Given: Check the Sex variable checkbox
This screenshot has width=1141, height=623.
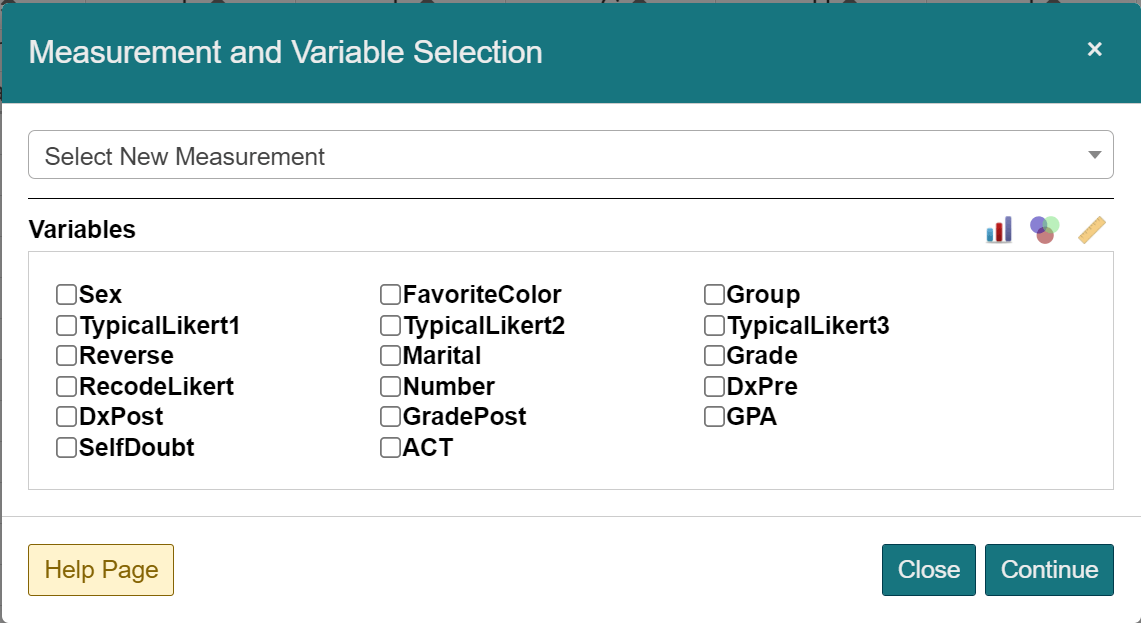Looking at the screenshot, I should coord(67,295).
